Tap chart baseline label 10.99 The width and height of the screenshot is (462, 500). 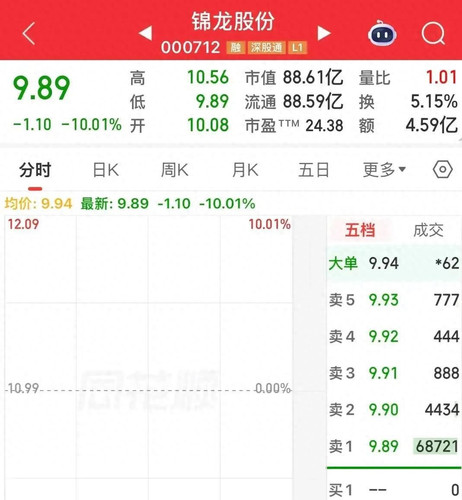[x=23, y=388]
